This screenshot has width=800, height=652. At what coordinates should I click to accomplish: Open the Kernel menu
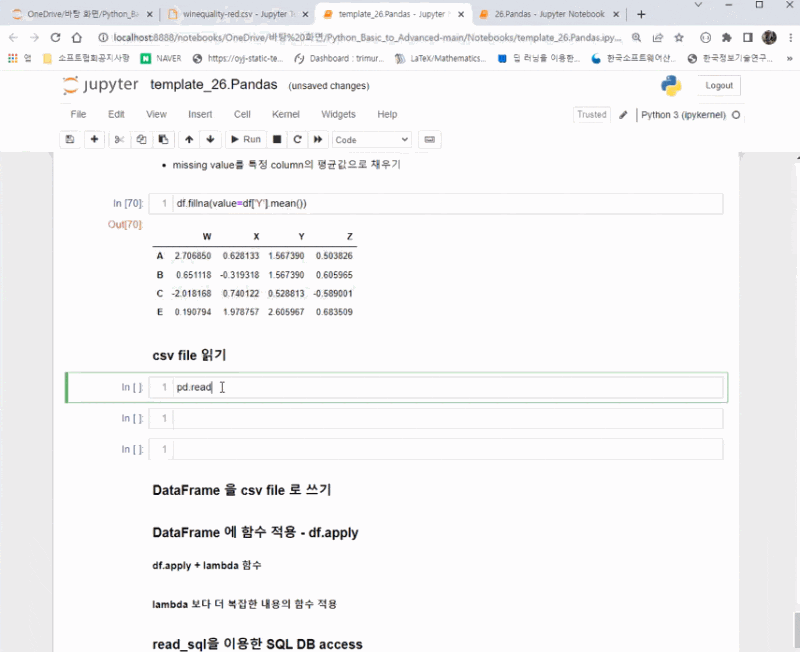pyautogui.click(x=286, y=114)
